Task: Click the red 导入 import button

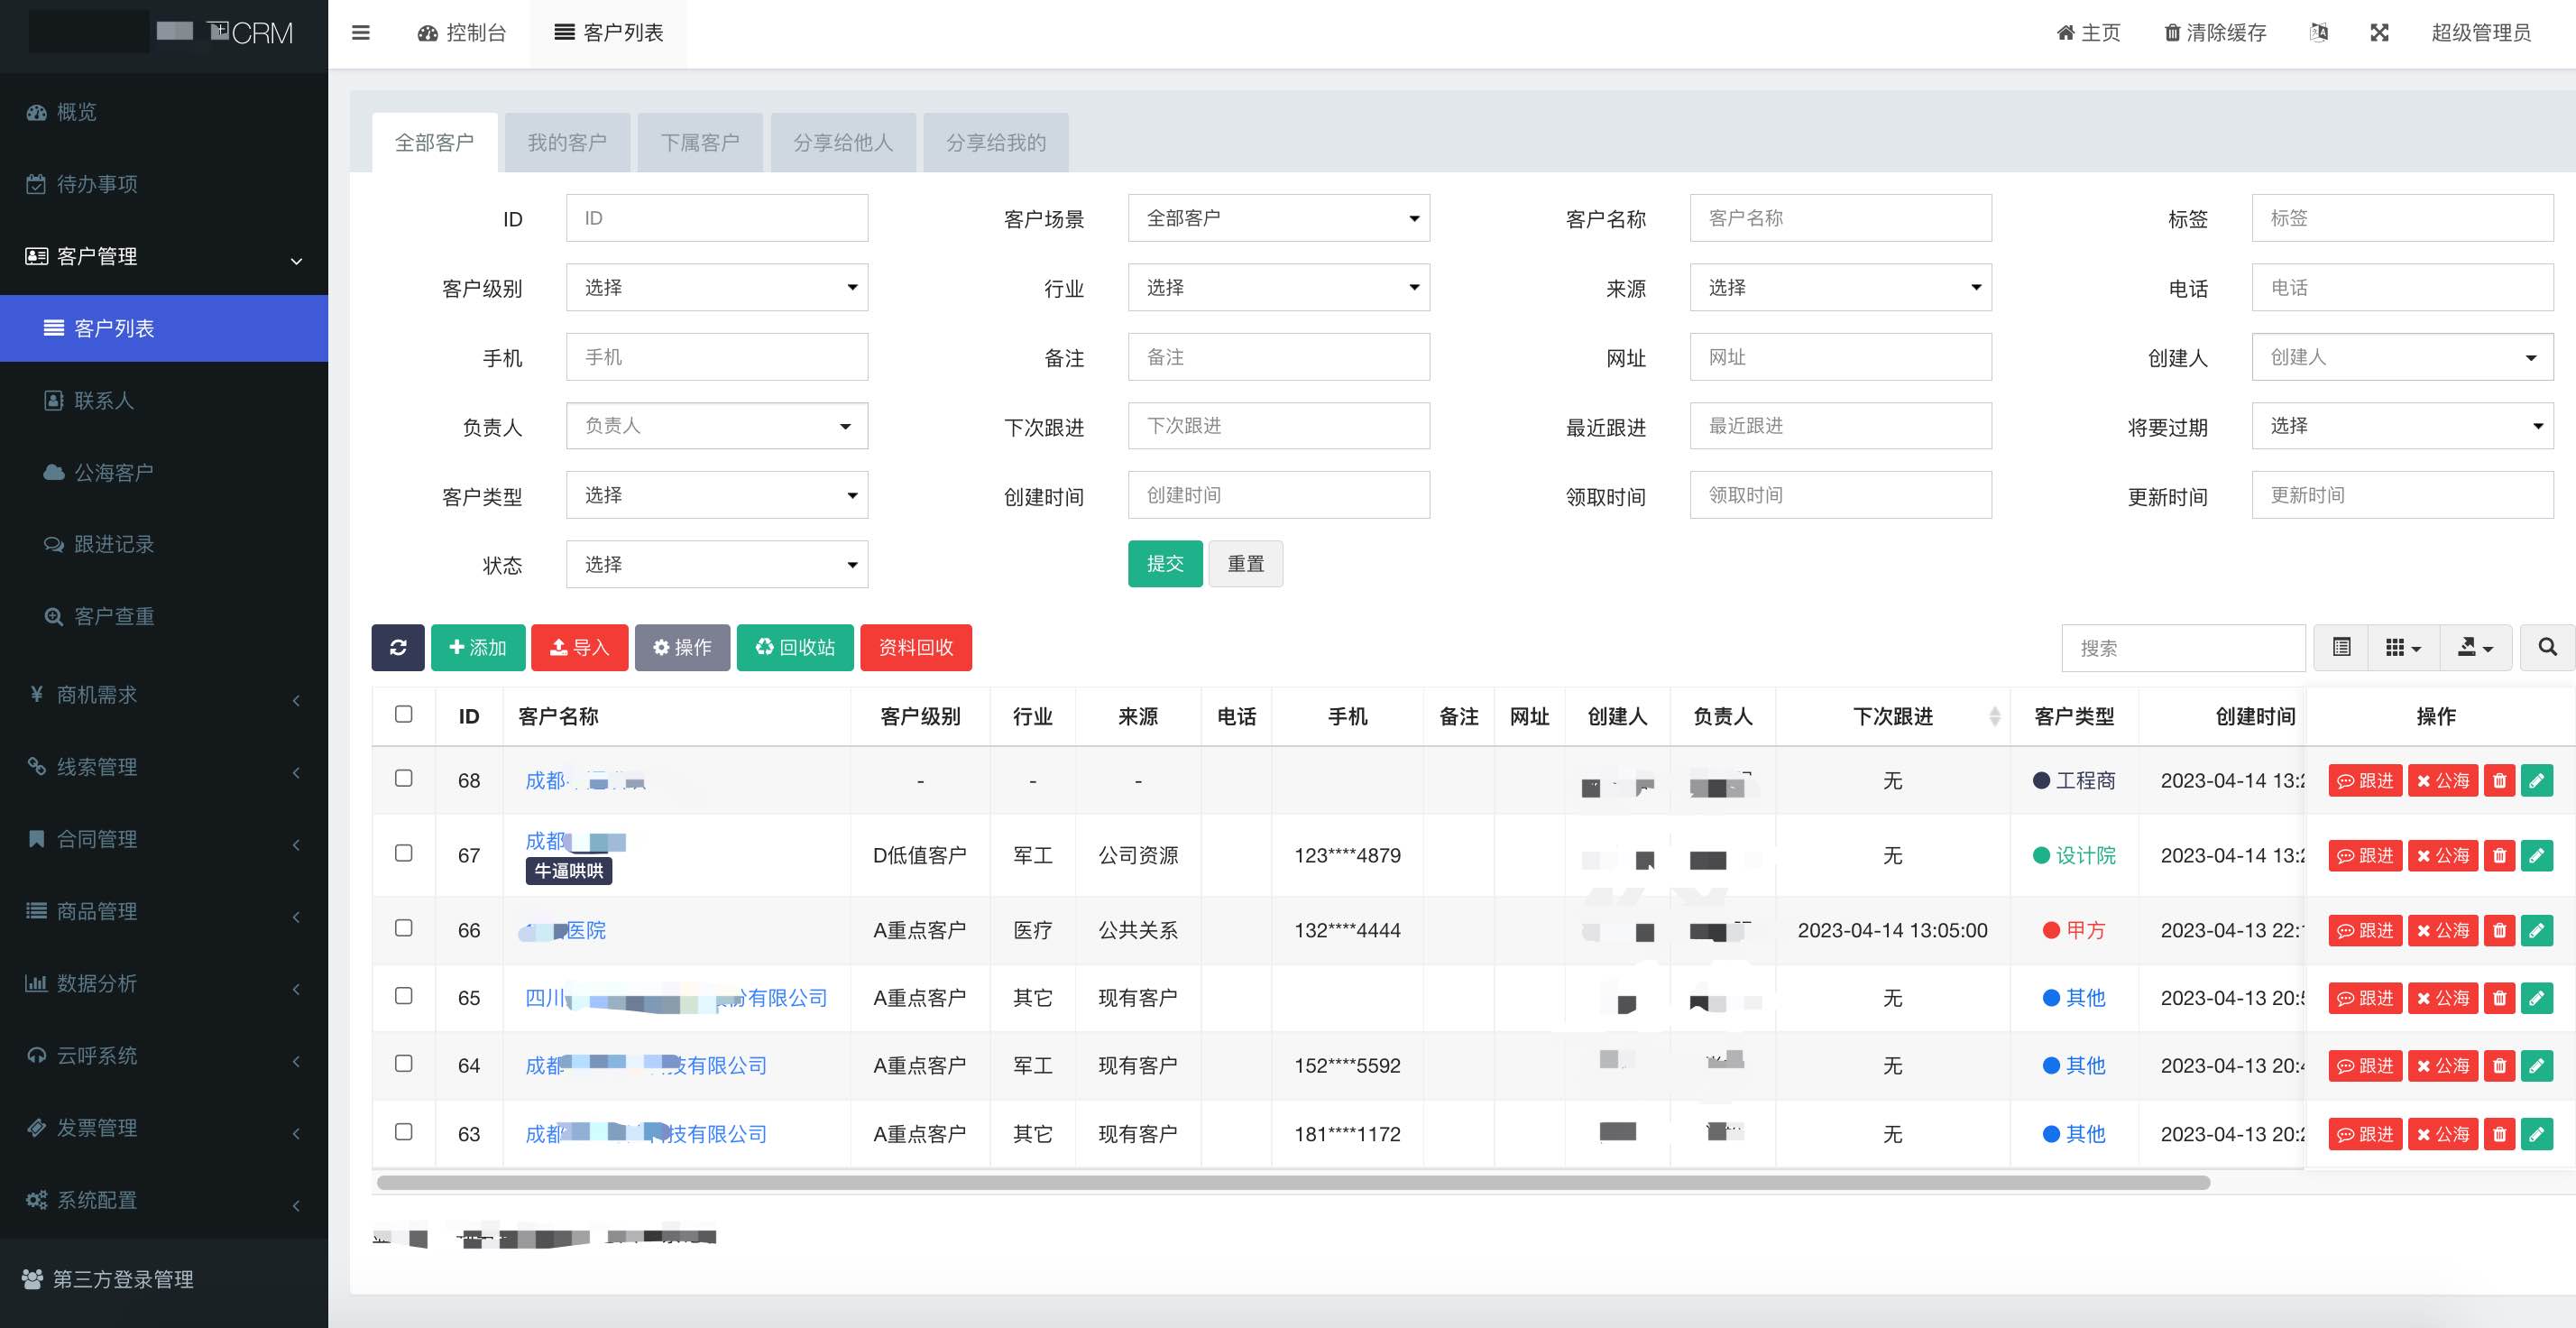Action: [580, 647]
